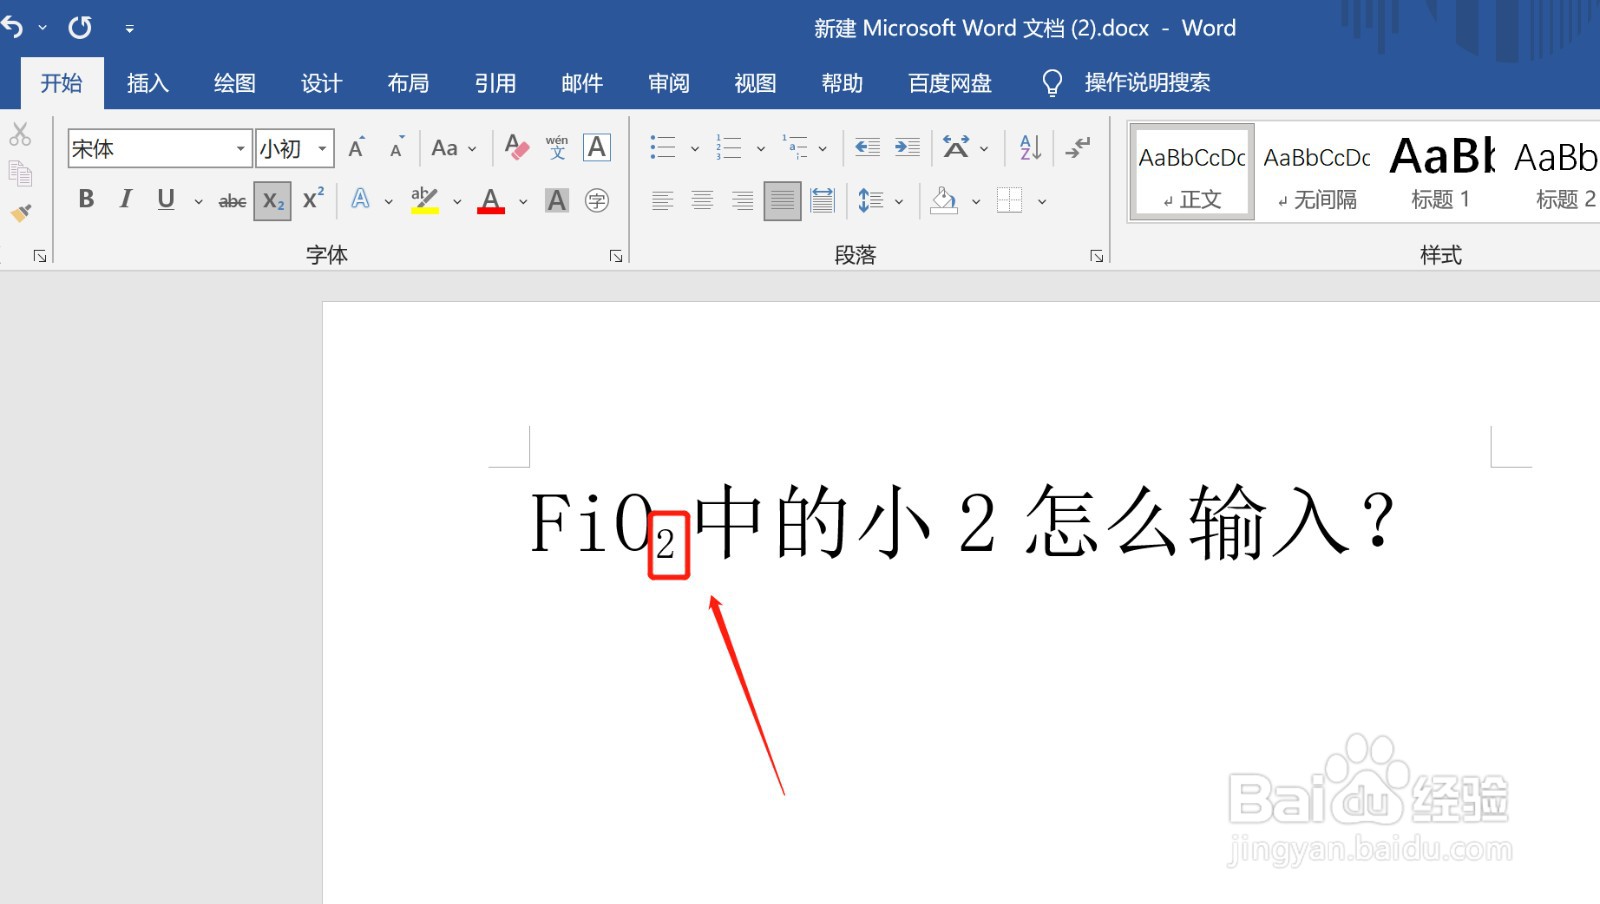The height and width of the screenshot is (904, 1600).
Task: Open the 邮件 ribbon tab
Action: pos(582,83)
